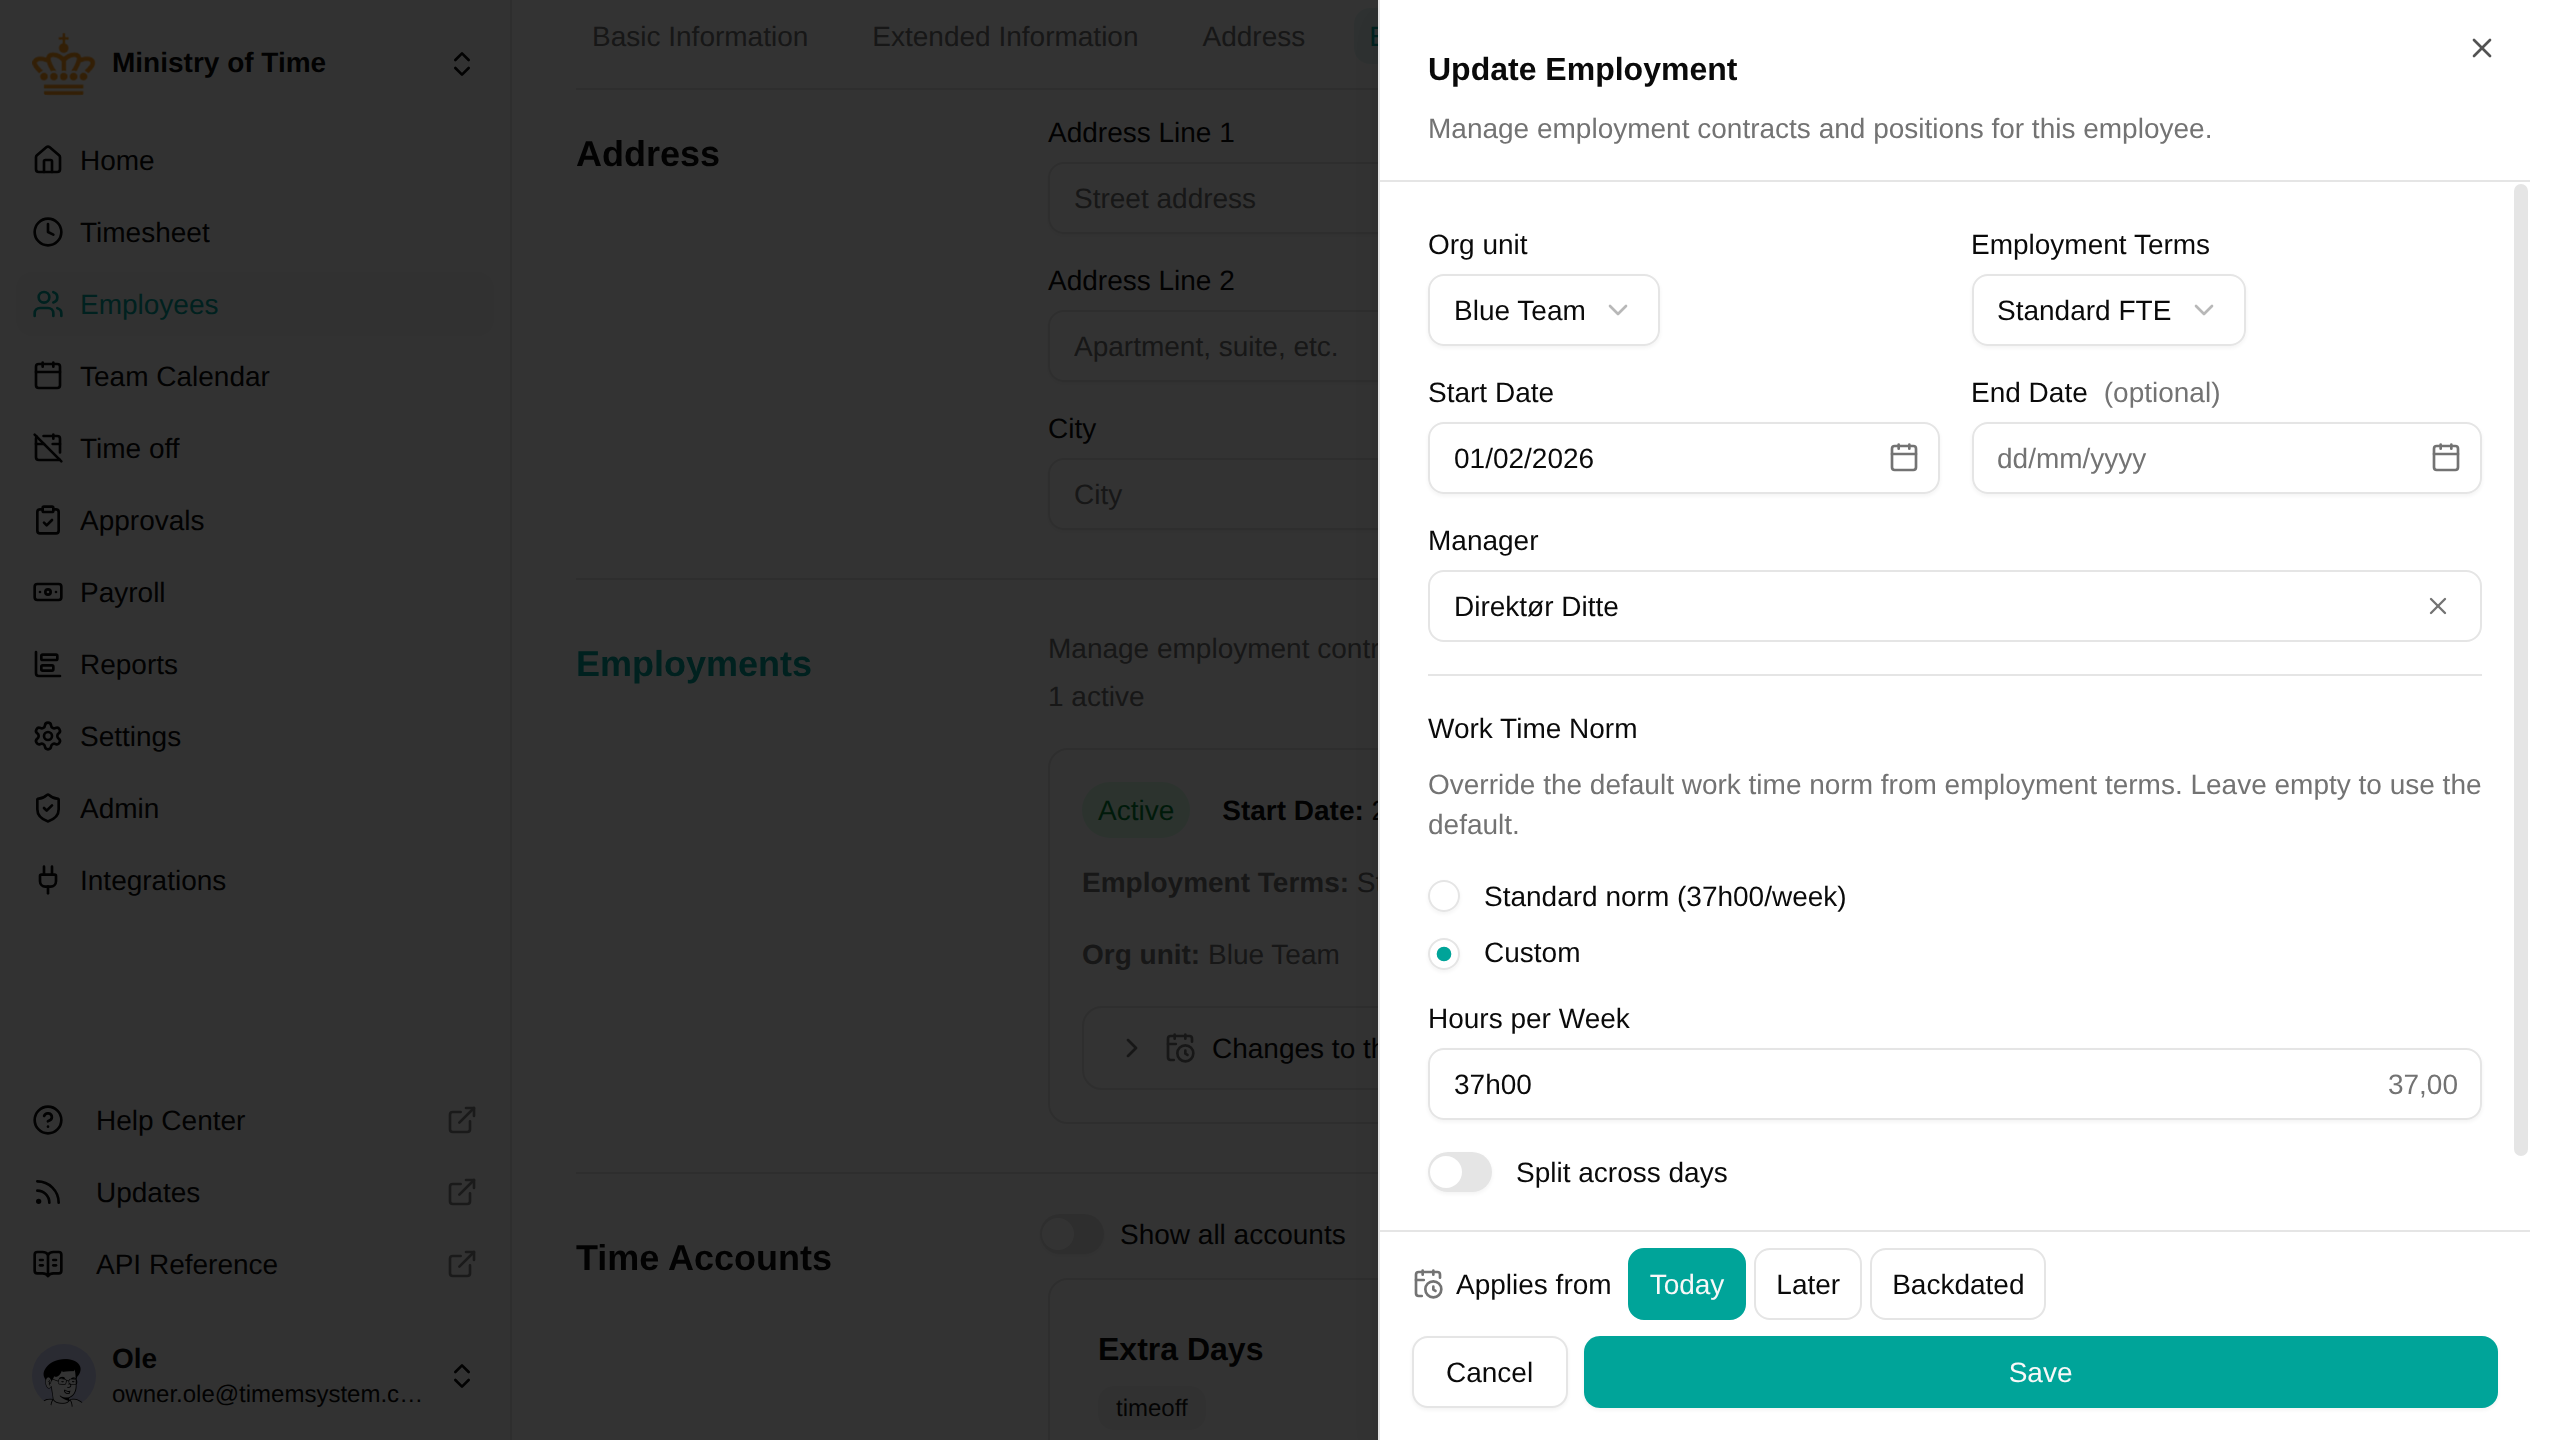Click the API Reference book icon
Screen dimensions: 2560x1440
(48, 1264)
